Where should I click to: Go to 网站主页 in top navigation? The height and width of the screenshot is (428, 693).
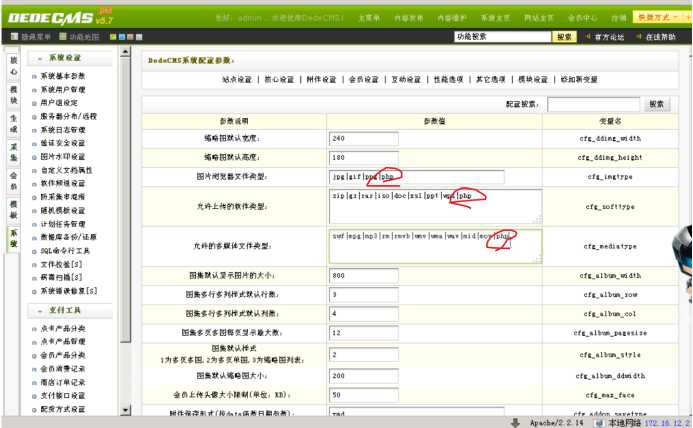[x=539, y=18]
